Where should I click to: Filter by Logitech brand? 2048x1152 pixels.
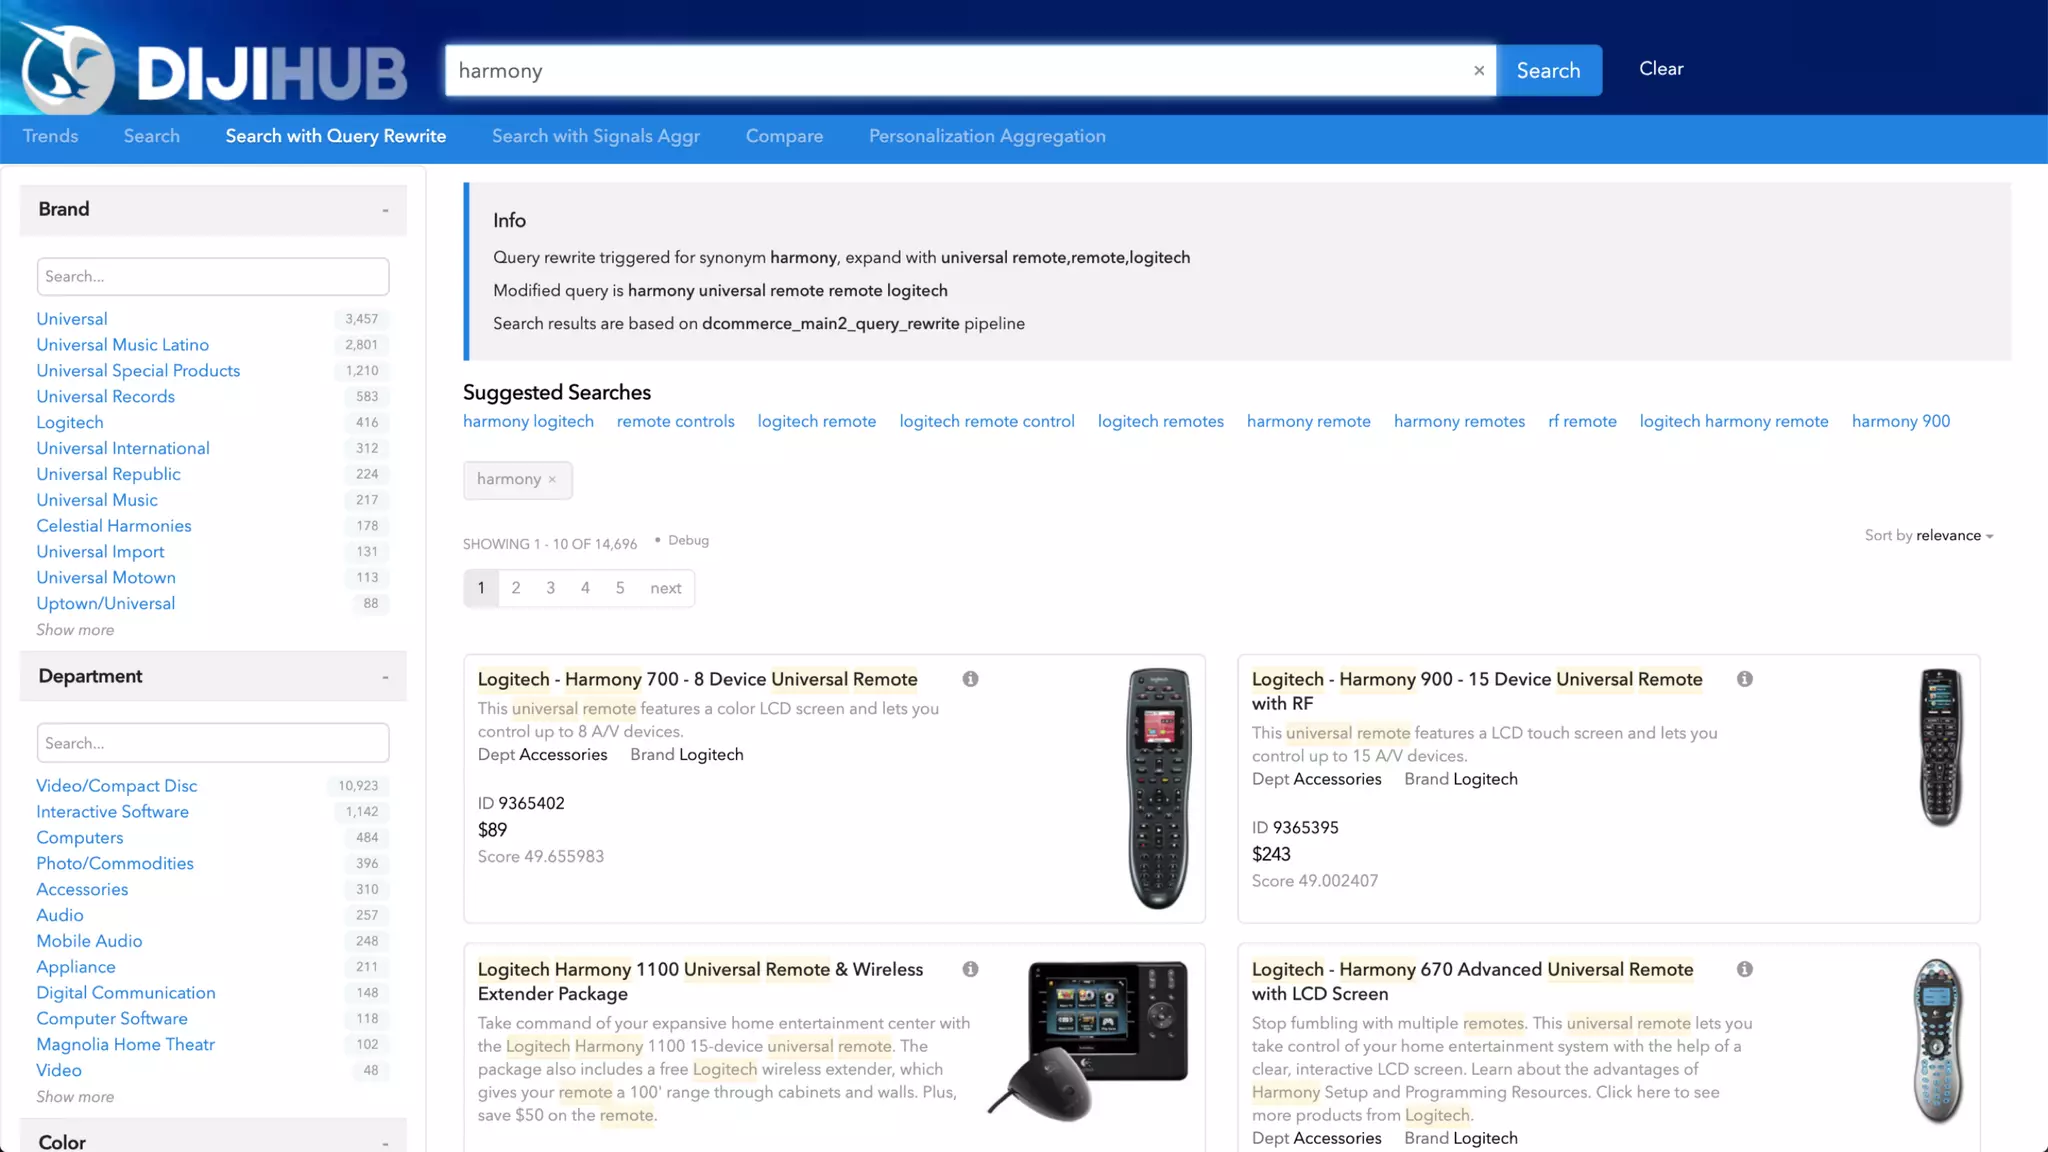(70, 422)
